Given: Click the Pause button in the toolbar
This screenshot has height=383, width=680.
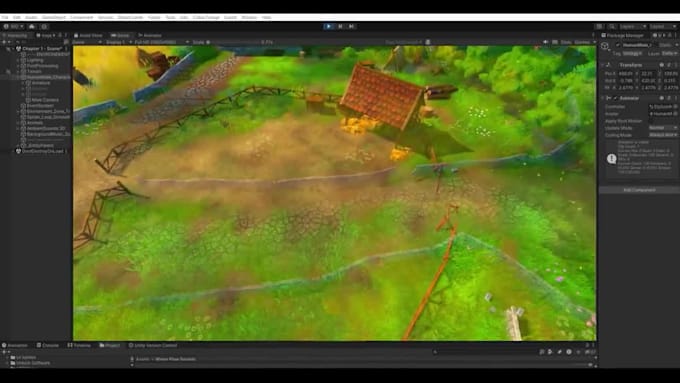Looking at the screenshot, I should pos(340,26).
